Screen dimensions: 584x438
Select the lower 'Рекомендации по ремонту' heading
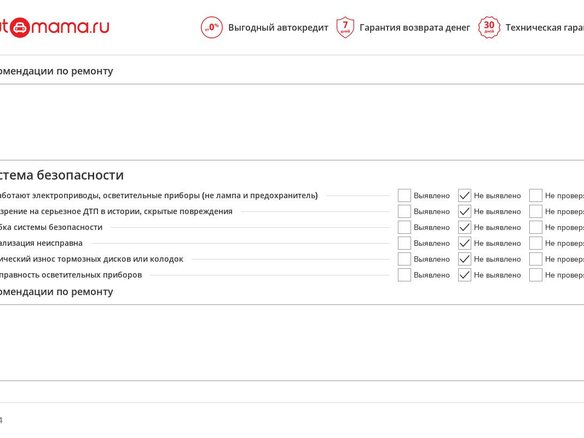[57, 292]
